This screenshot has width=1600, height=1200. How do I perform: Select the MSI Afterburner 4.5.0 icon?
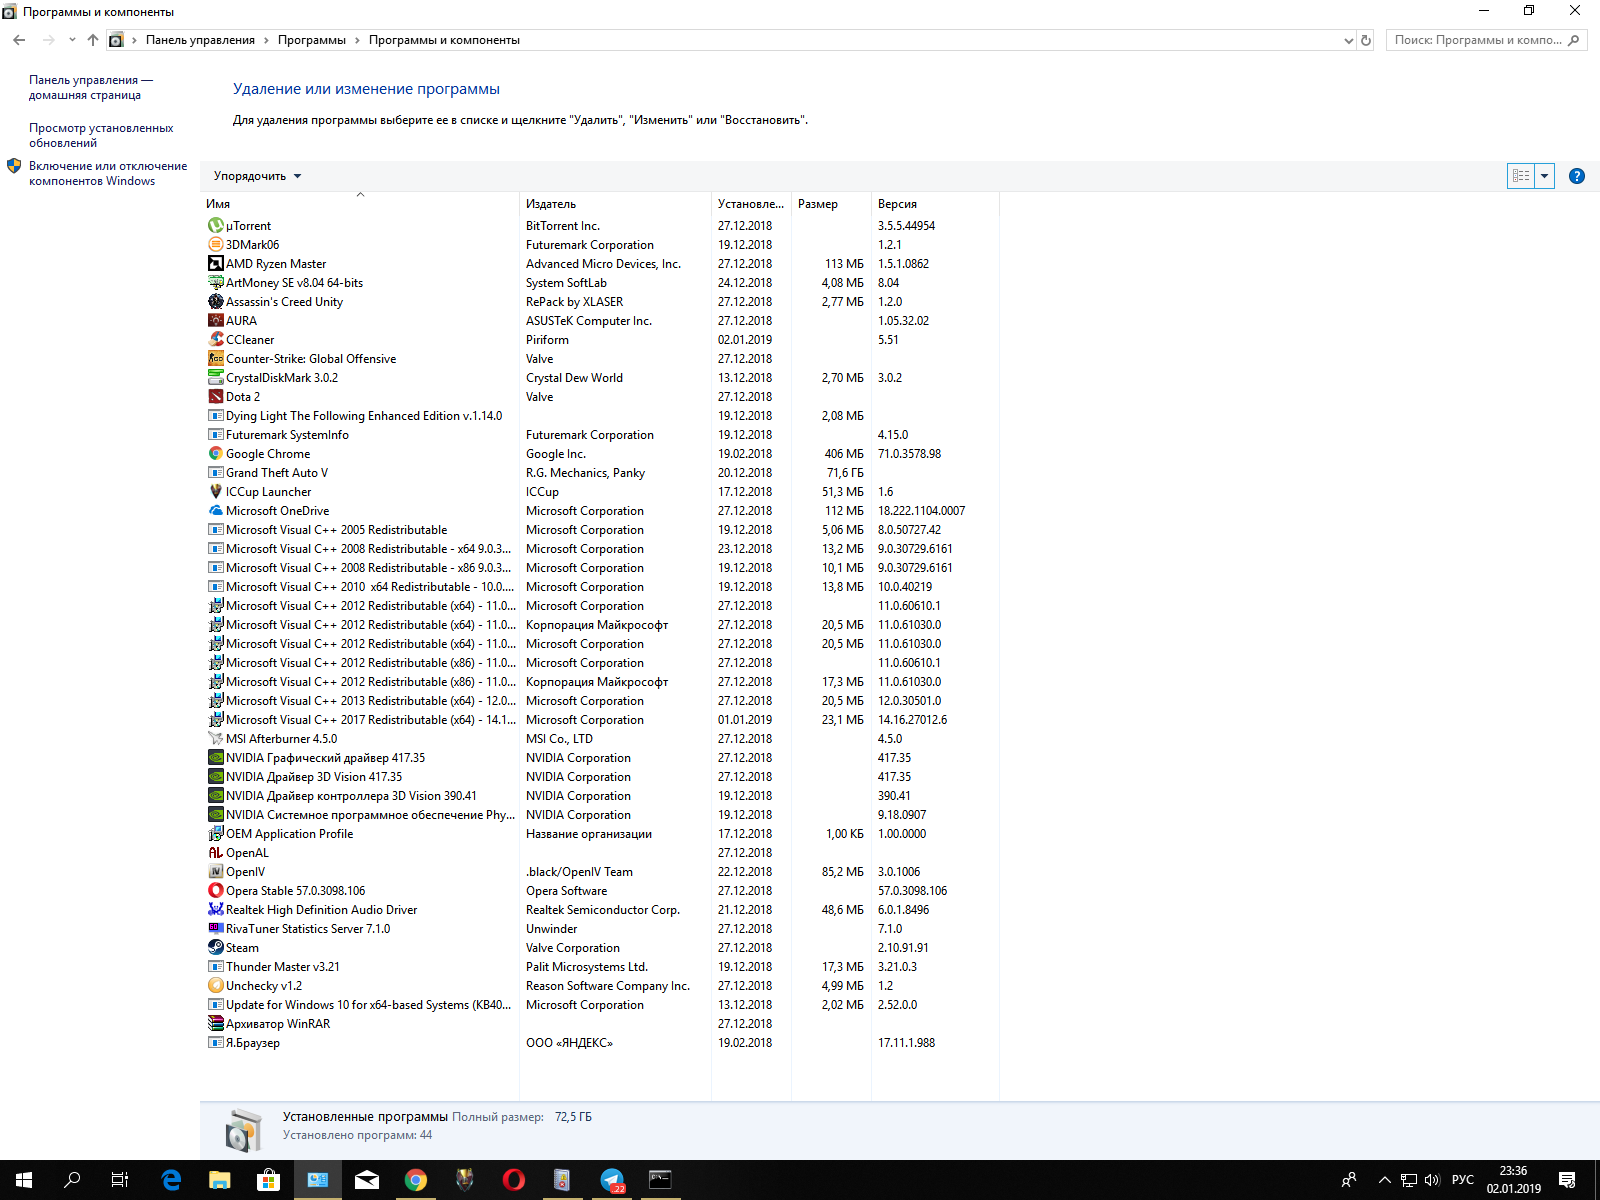tap(215, 739)
